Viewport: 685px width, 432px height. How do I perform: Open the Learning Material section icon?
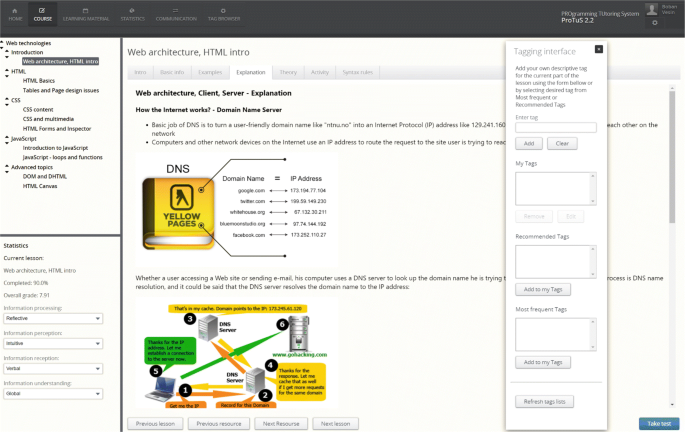tap(85, 13)
